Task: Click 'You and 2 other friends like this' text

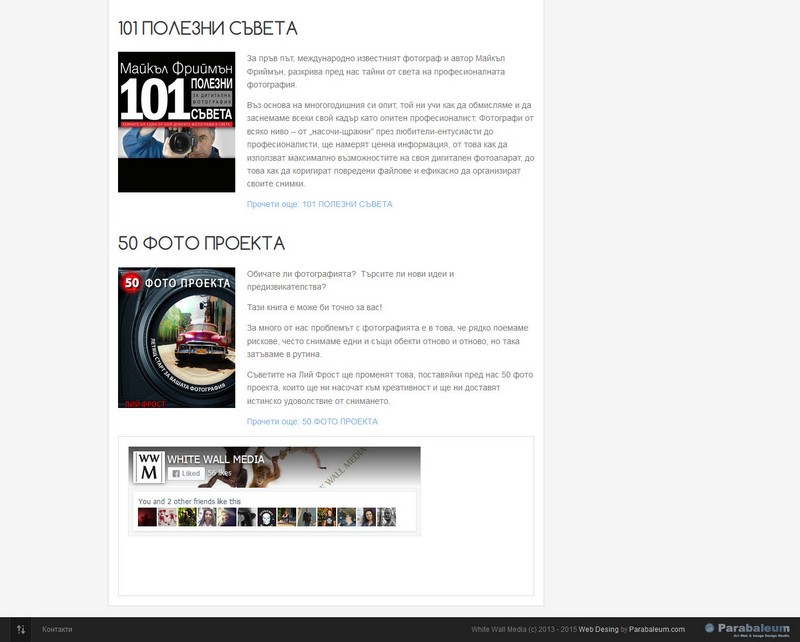Action: click(x=189, y=501)
